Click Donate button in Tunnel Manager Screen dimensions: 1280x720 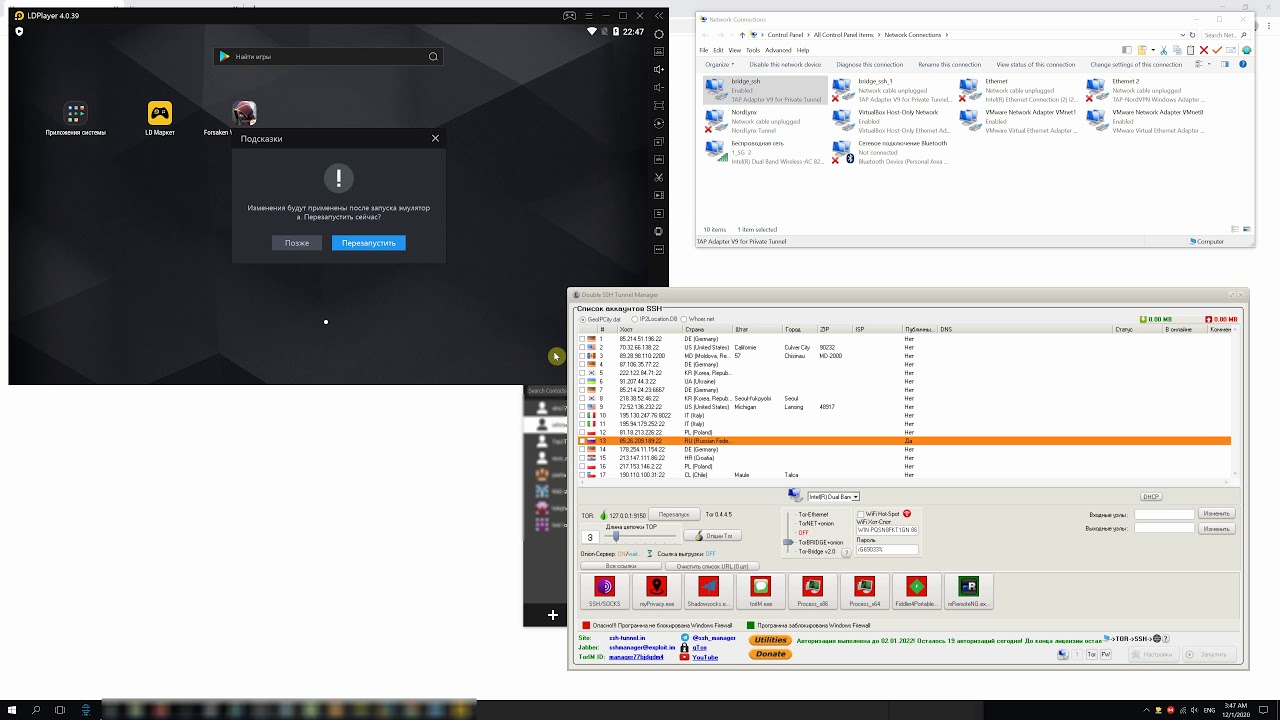[771, 654]
